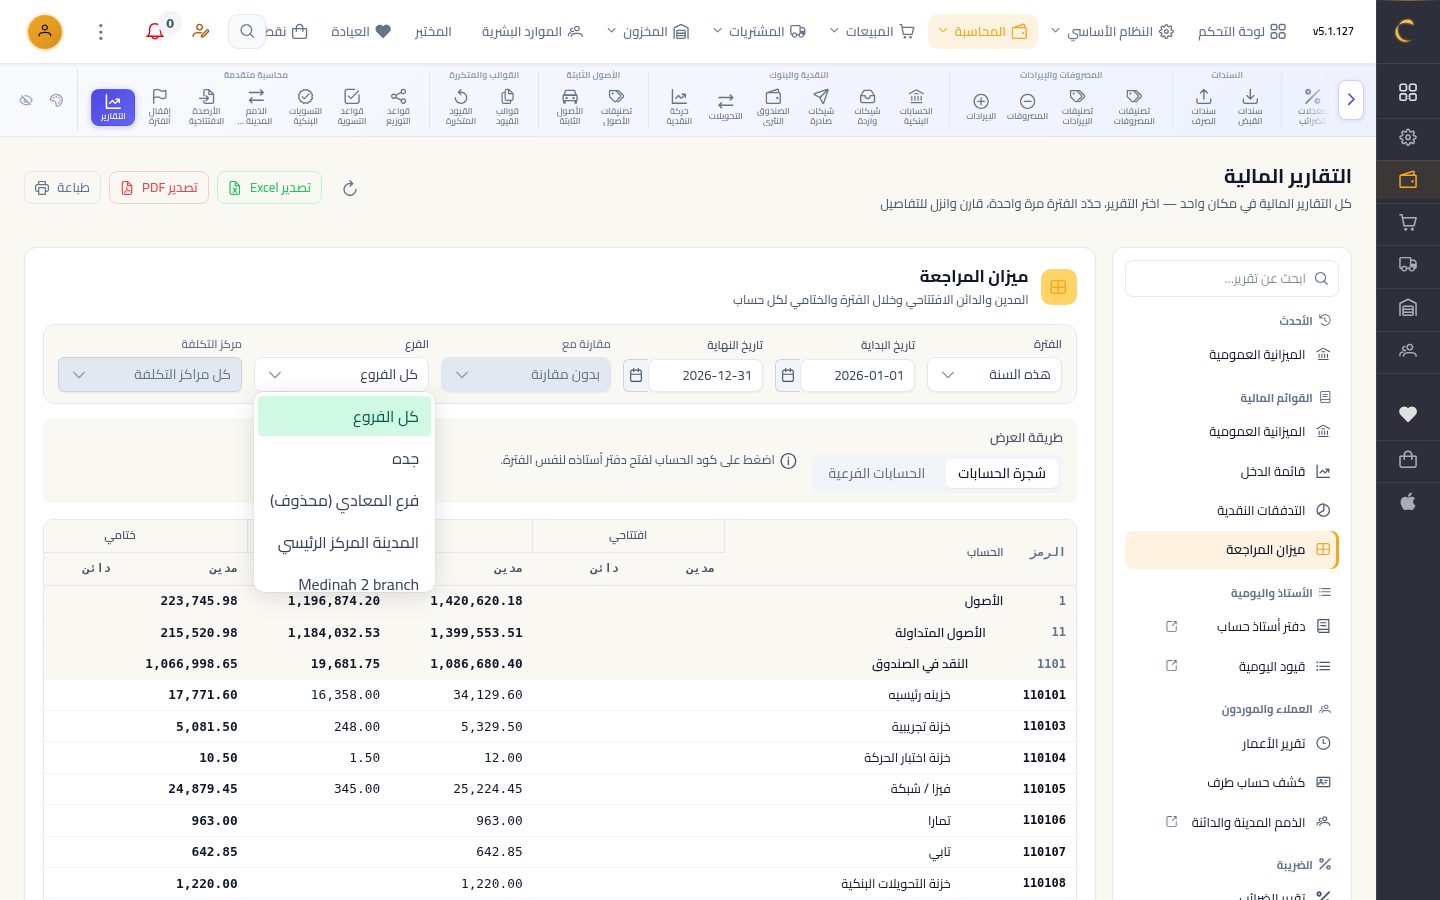Open التدفقات النقدية report in sidebar

coord(1232,511)
